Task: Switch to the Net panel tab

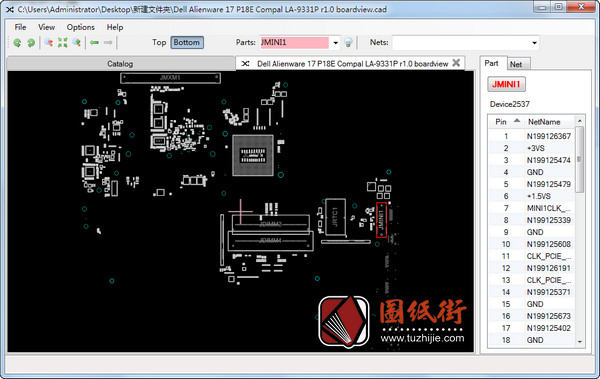Action: click(x=516, y=64)
